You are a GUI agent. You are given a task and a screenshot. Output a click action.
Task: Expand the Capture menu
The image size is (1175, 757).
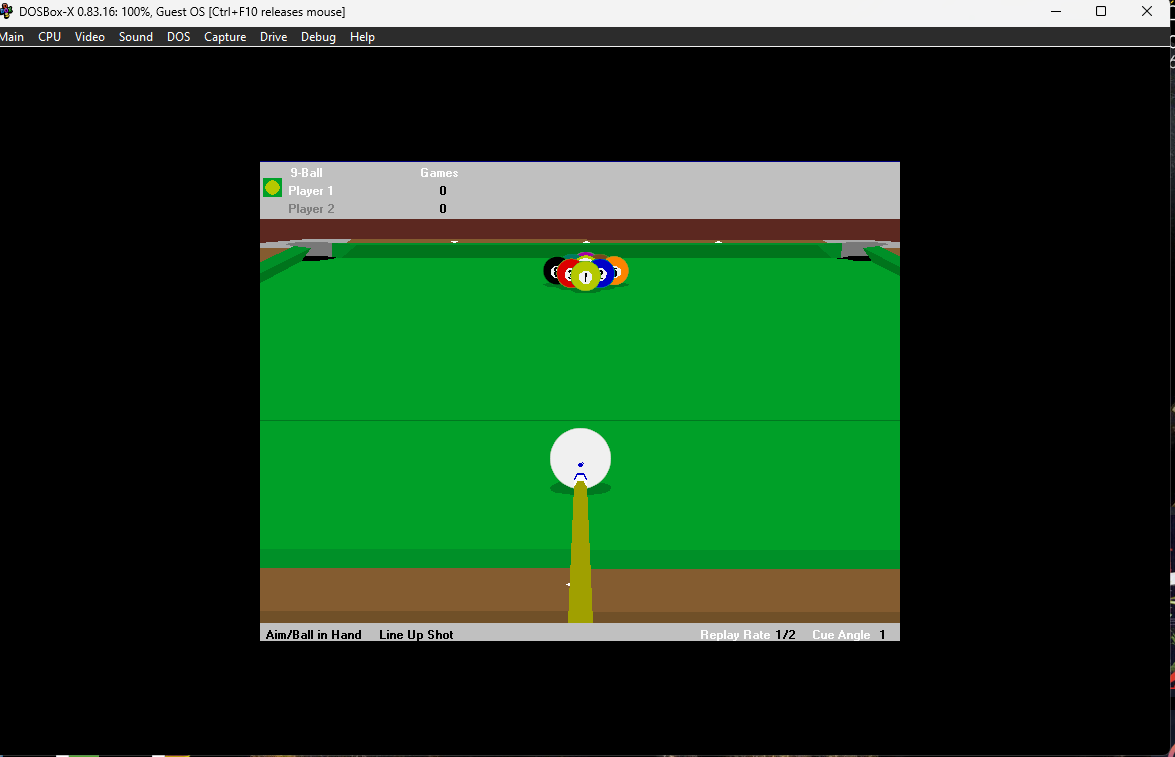225,37
